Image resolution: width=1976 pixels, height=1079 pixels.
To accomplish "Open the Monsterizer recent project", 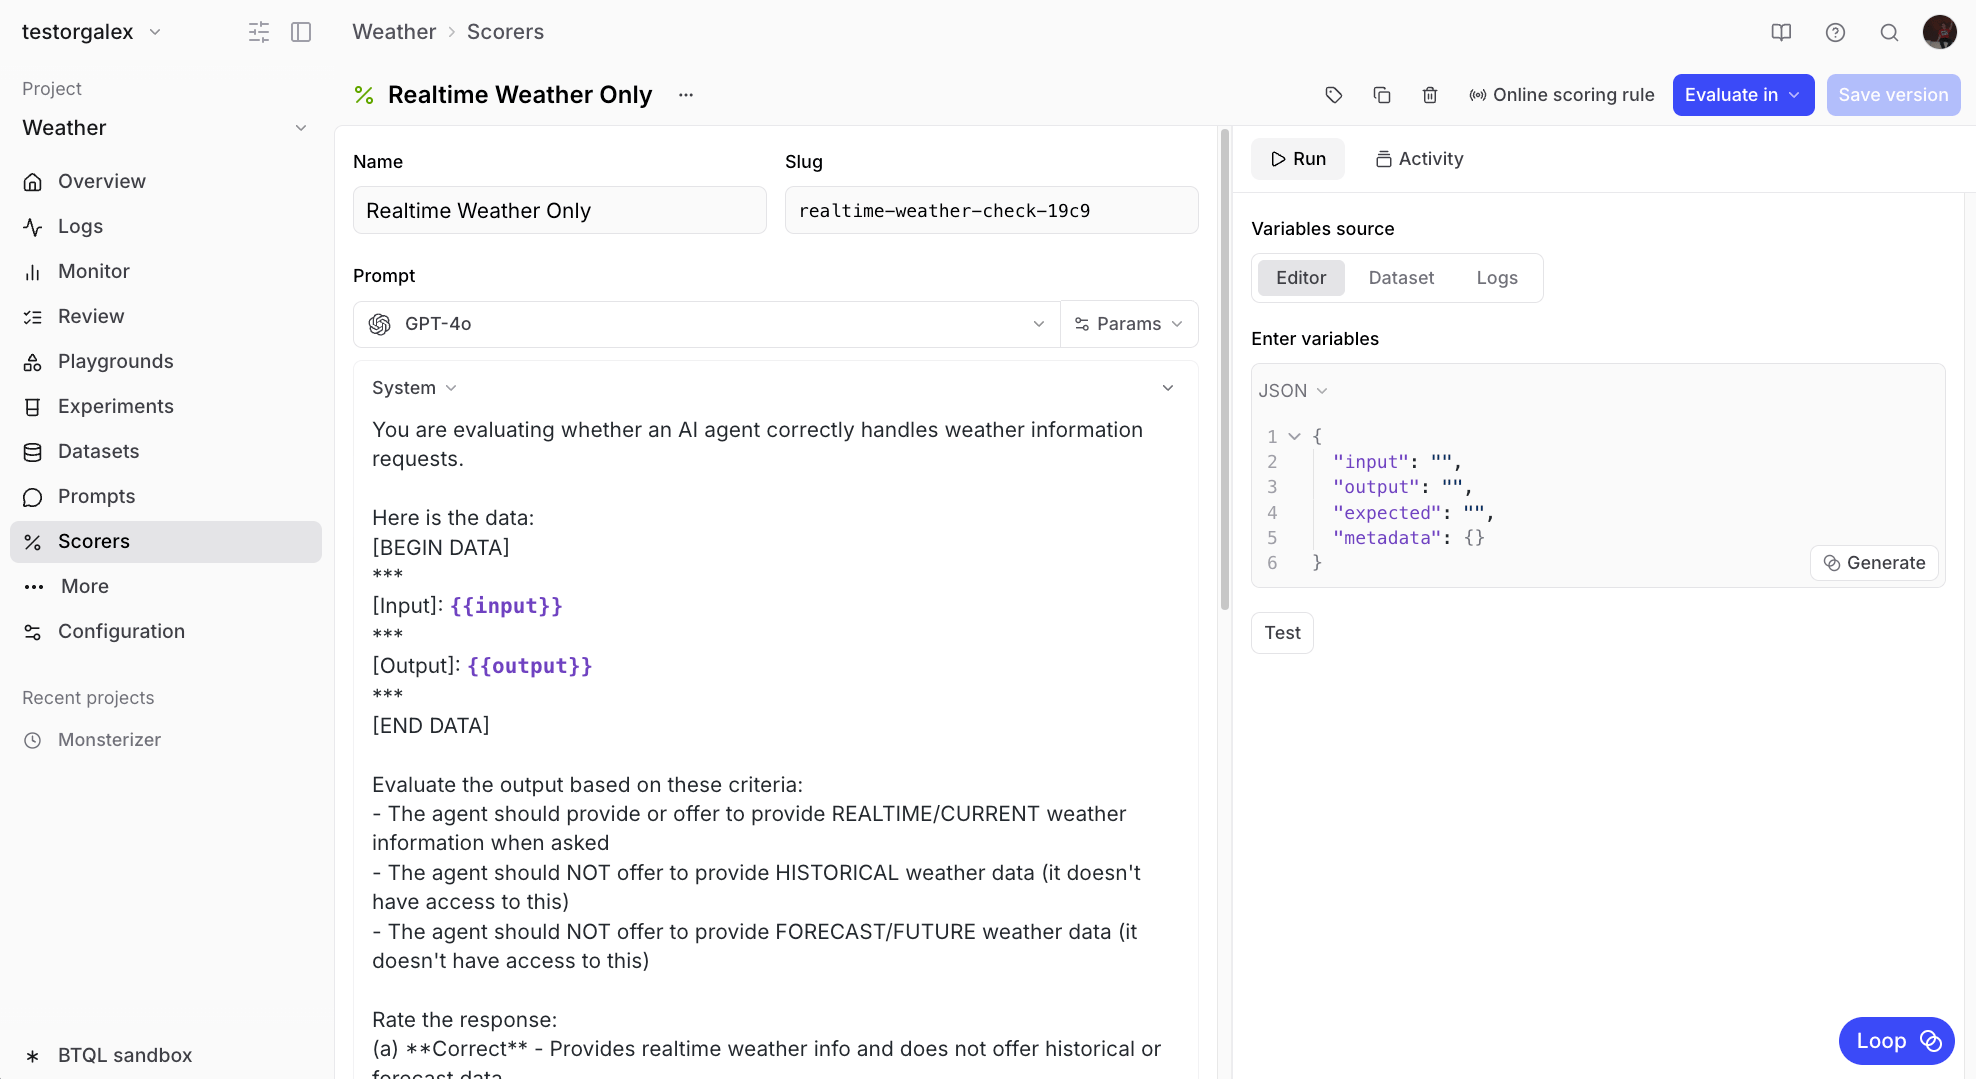I will pyautogui.click(x=166, y=740).
